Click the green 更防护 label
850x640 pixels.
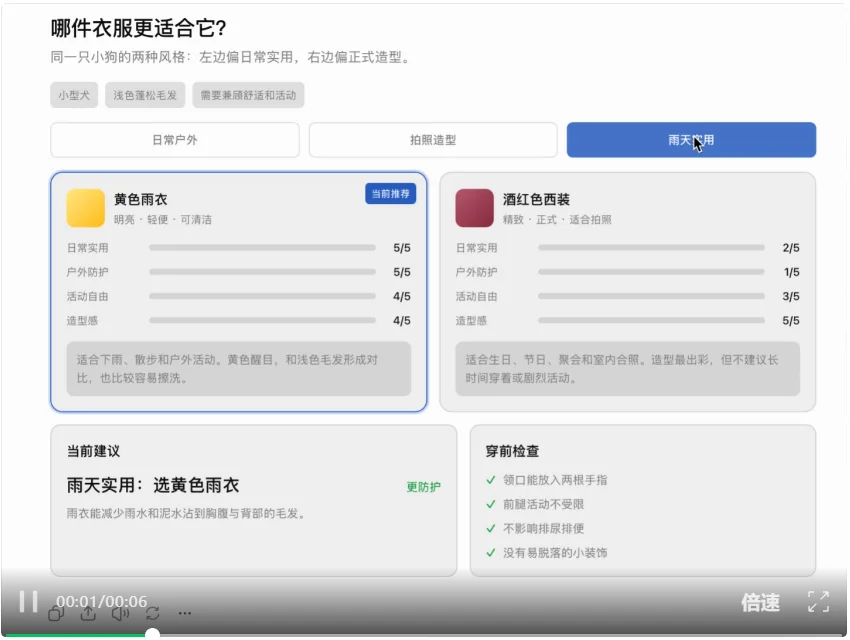click(423, 487)
